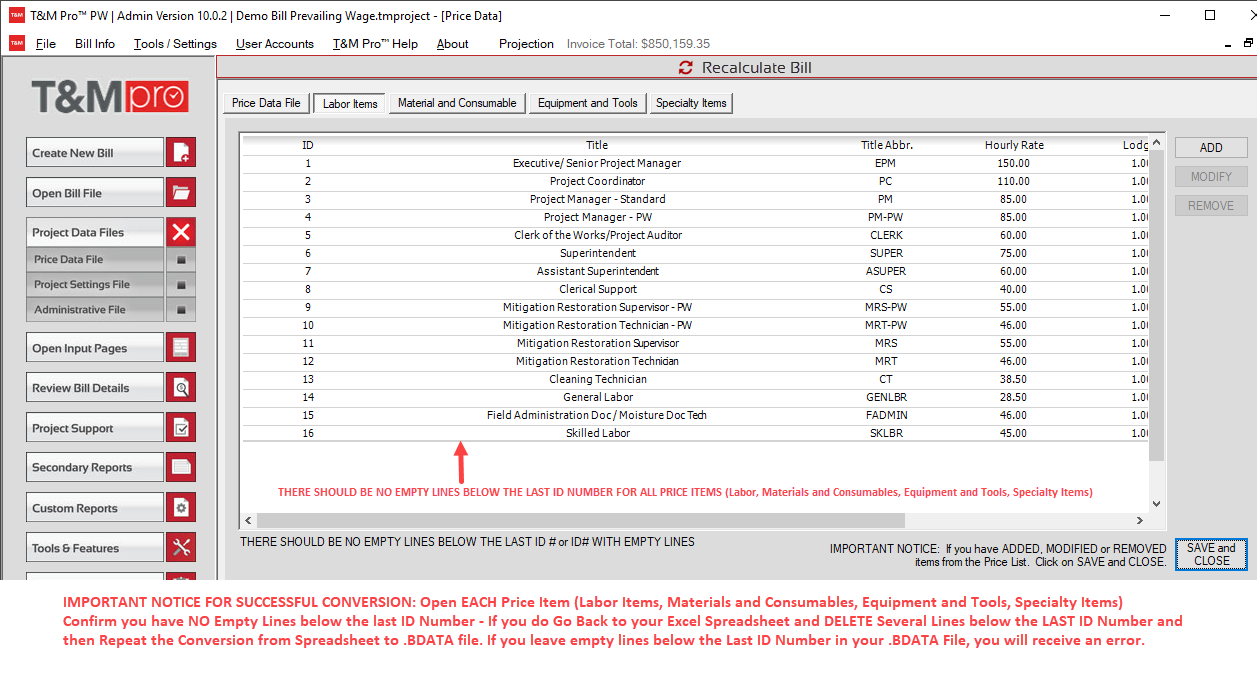Click the red X icon beside Project Data Files

pos(181,232)
